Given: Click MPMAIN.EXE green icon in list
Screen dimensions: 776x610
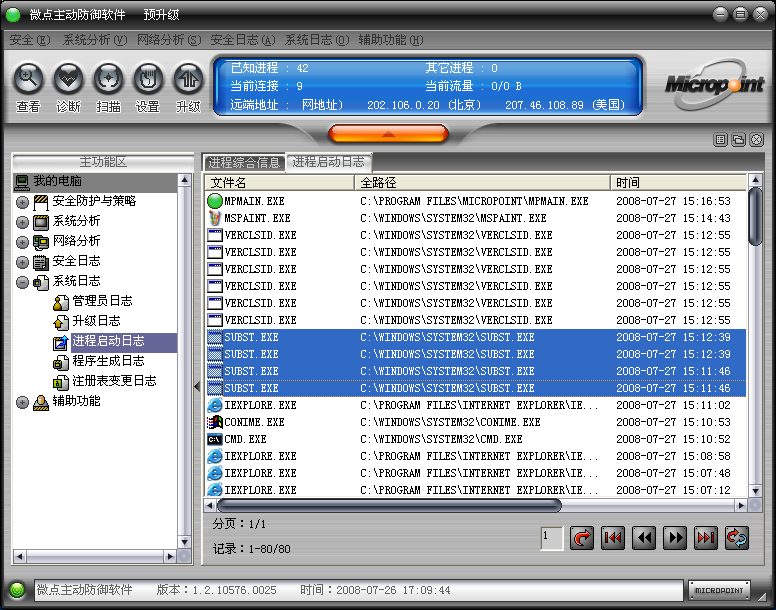Looking at the screenshot, I should coord(215,201).
